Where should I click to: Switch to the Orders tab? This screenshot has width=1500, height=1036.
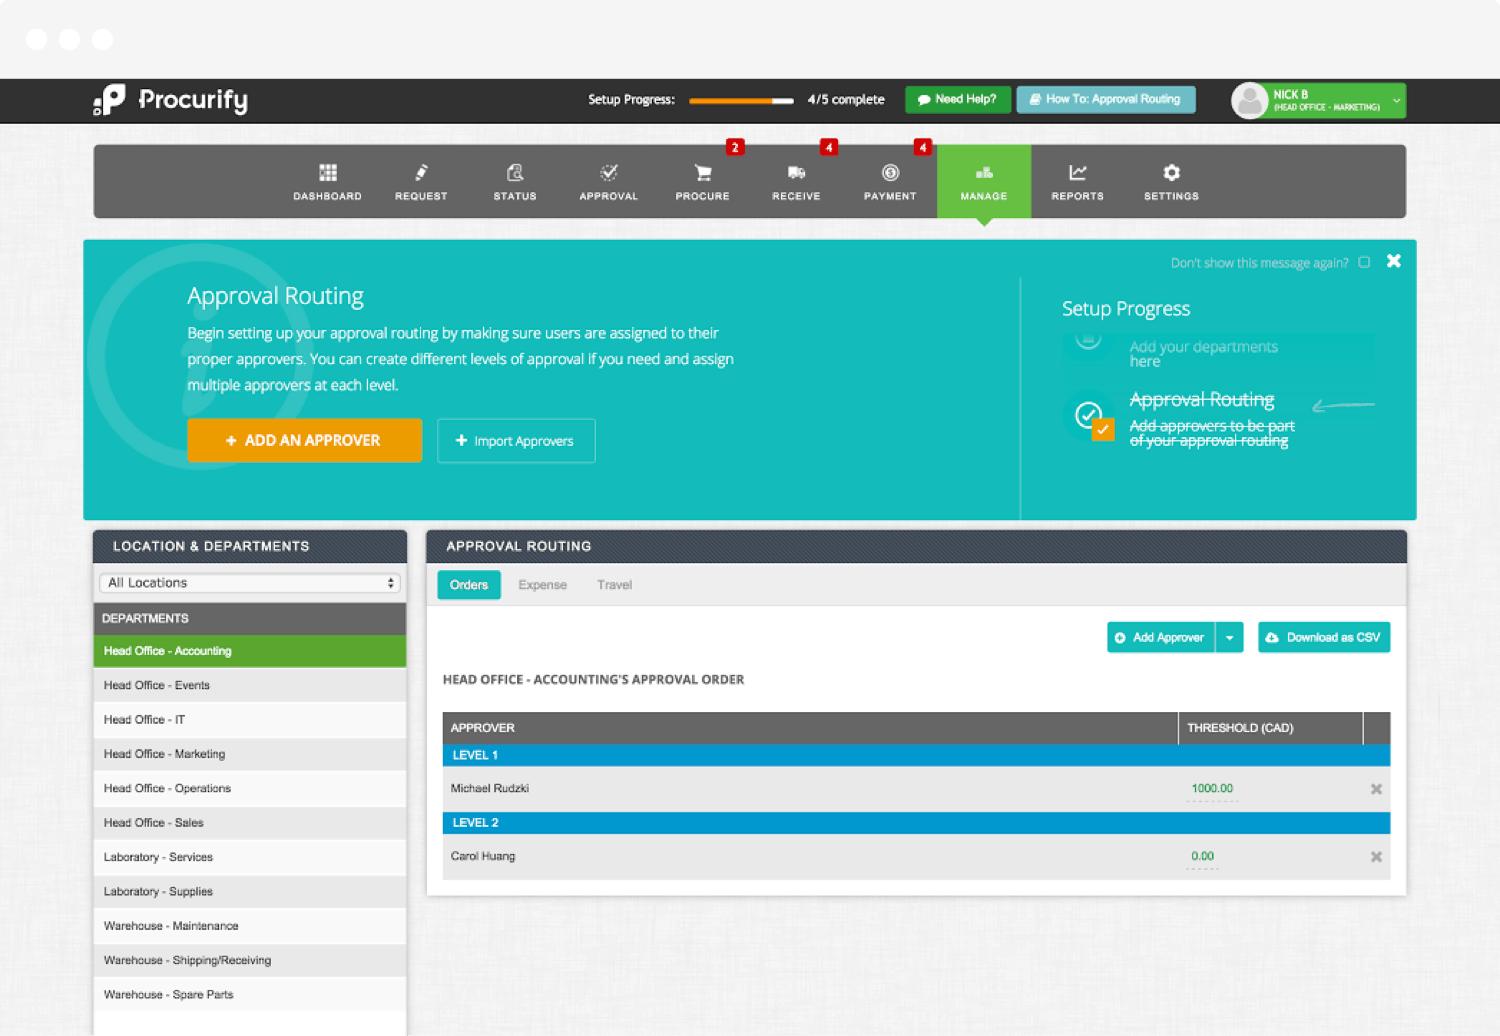[469, 585]
